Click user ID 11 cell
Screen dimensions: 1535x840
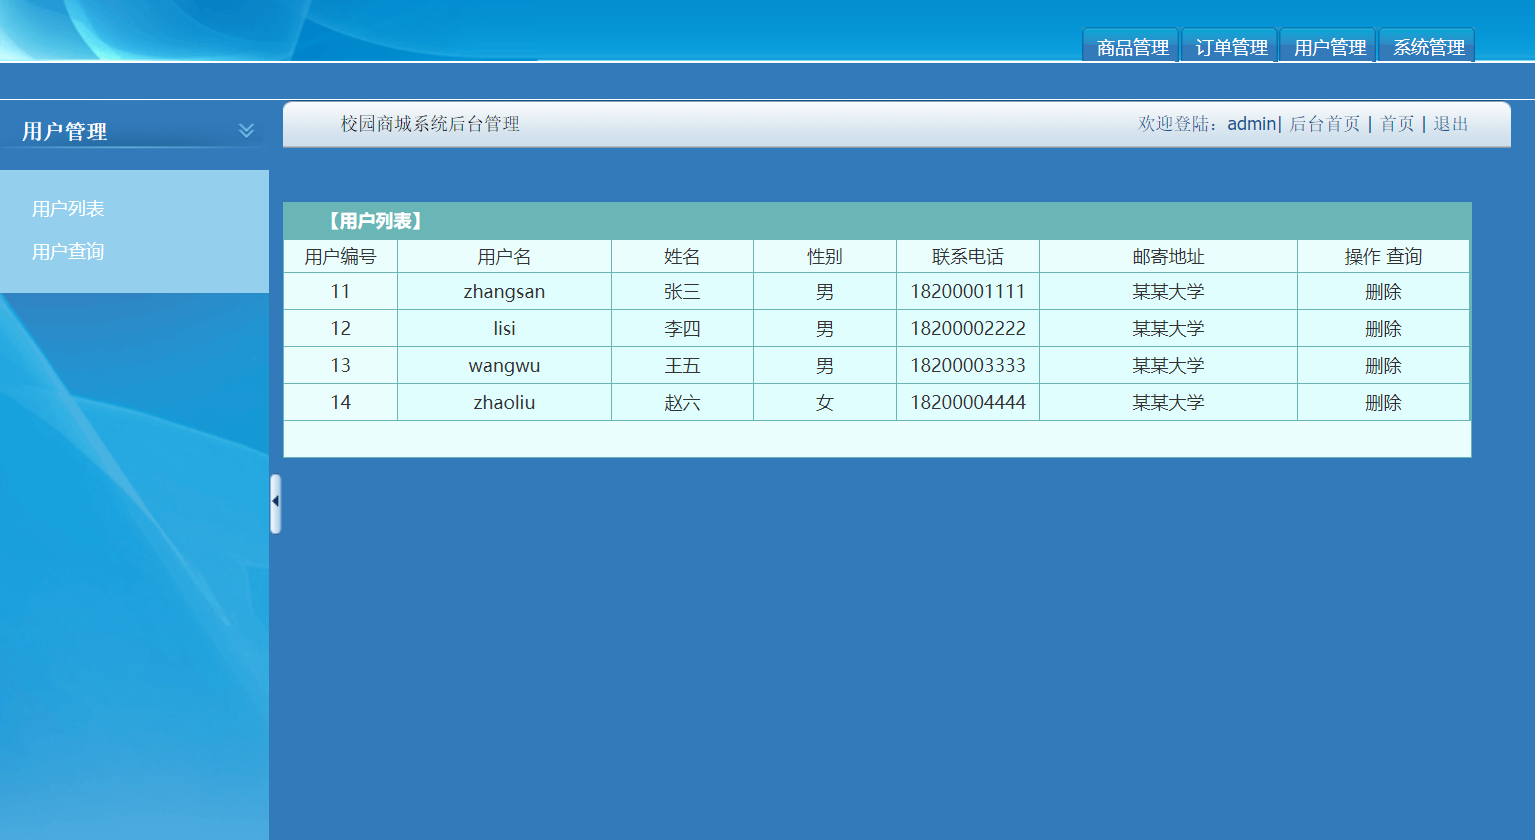point(340,292)
